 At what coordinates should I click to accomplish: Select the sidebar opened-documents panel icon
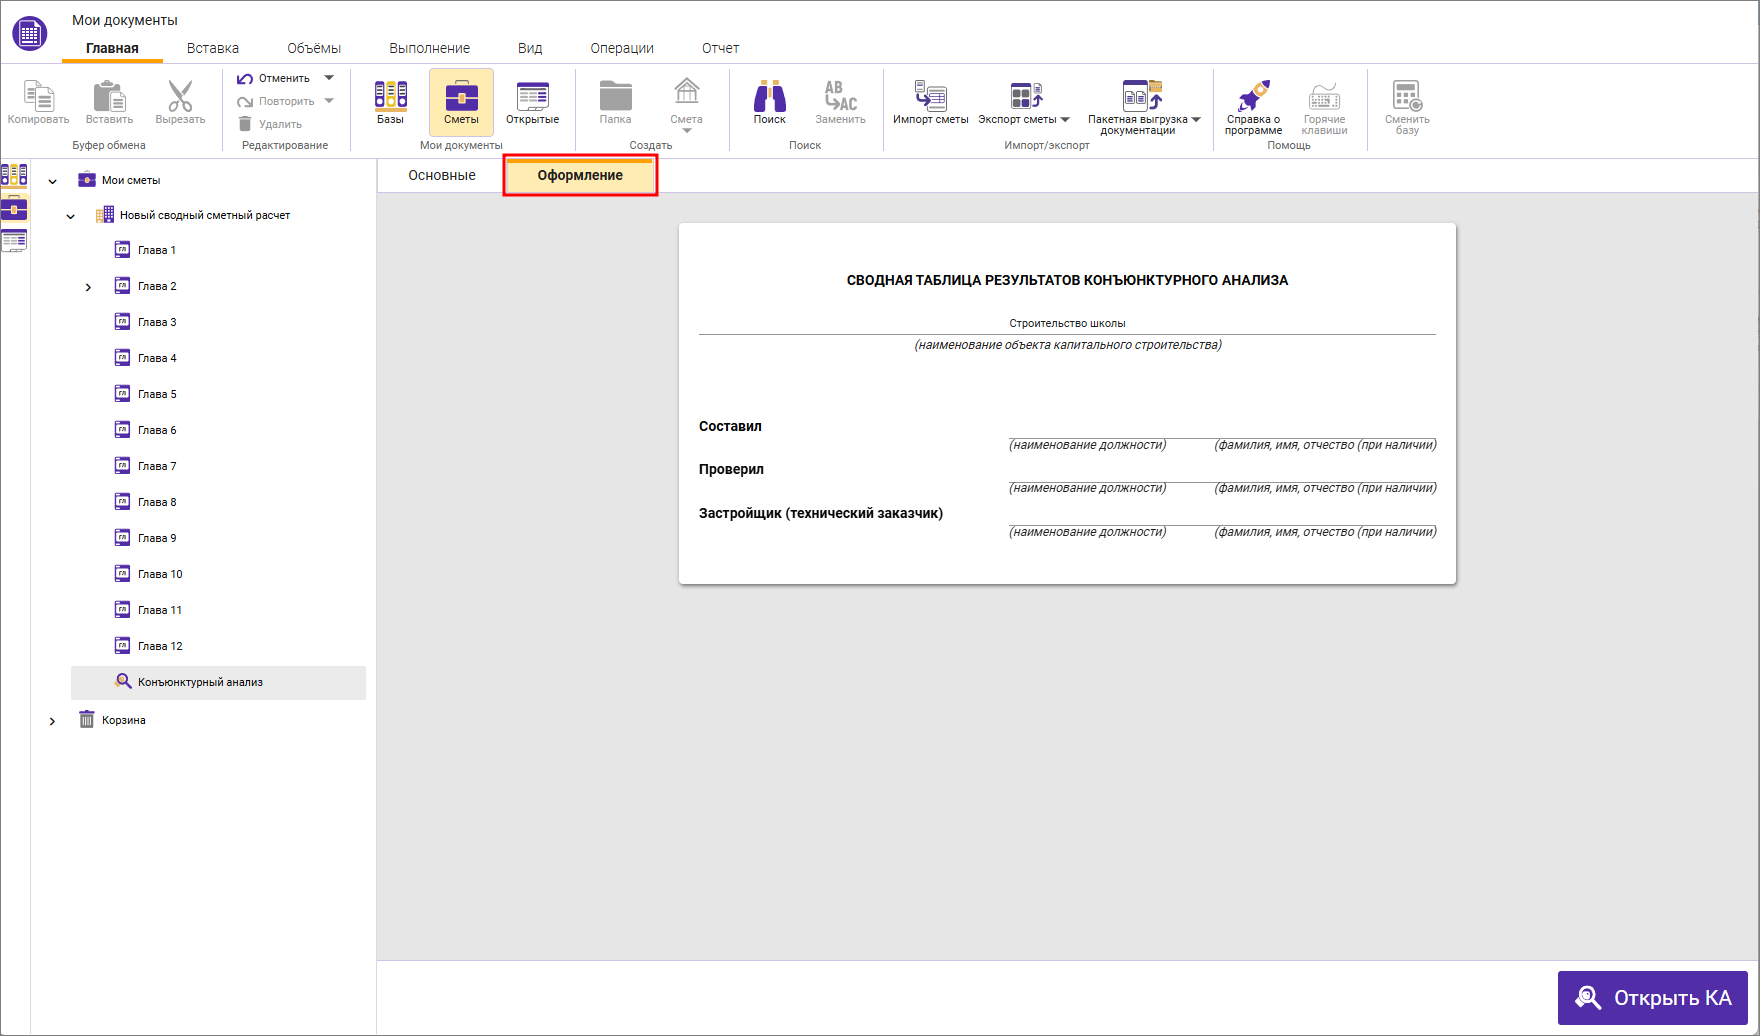coord(14,241)
